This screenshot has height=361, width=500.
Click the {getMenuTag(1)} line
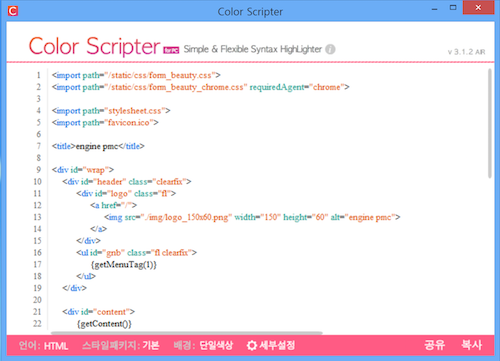(123, 265)
